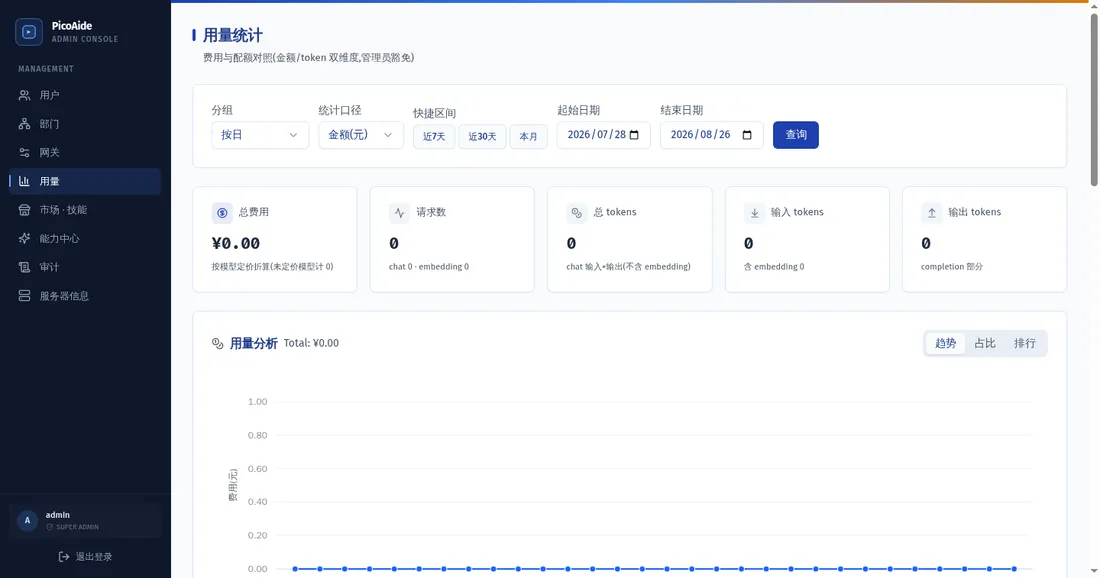Open the 市场·技能 store icon
1100x578 pixels.
coord(25,210)
